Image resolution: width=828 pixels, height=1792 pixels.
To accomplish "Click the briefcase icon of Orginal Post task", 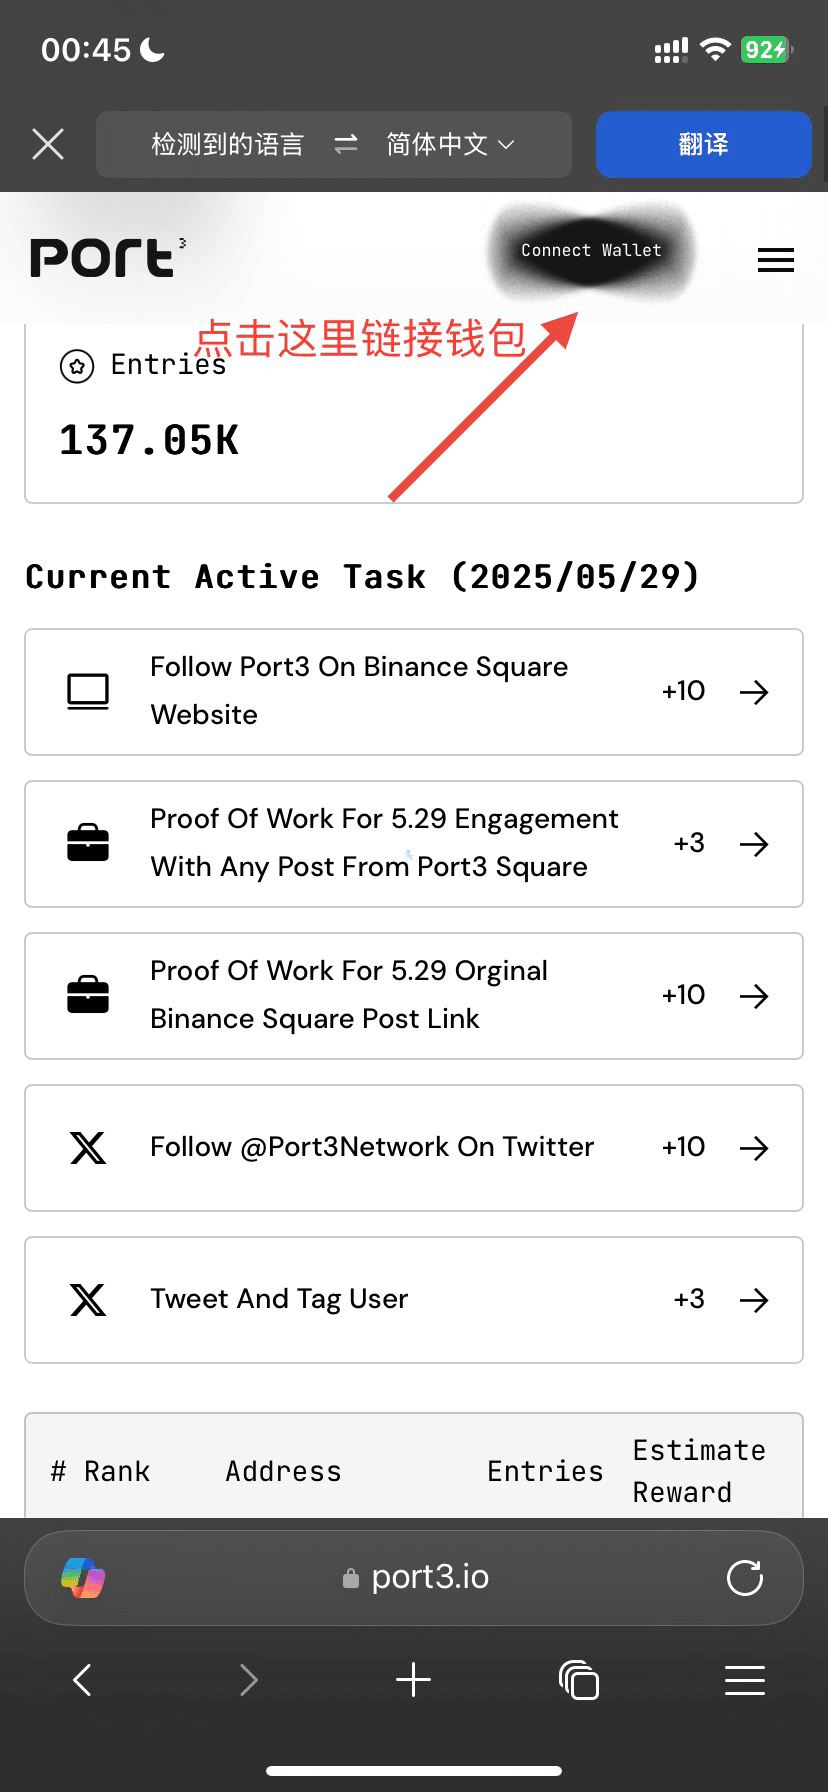I will [88, 995].
